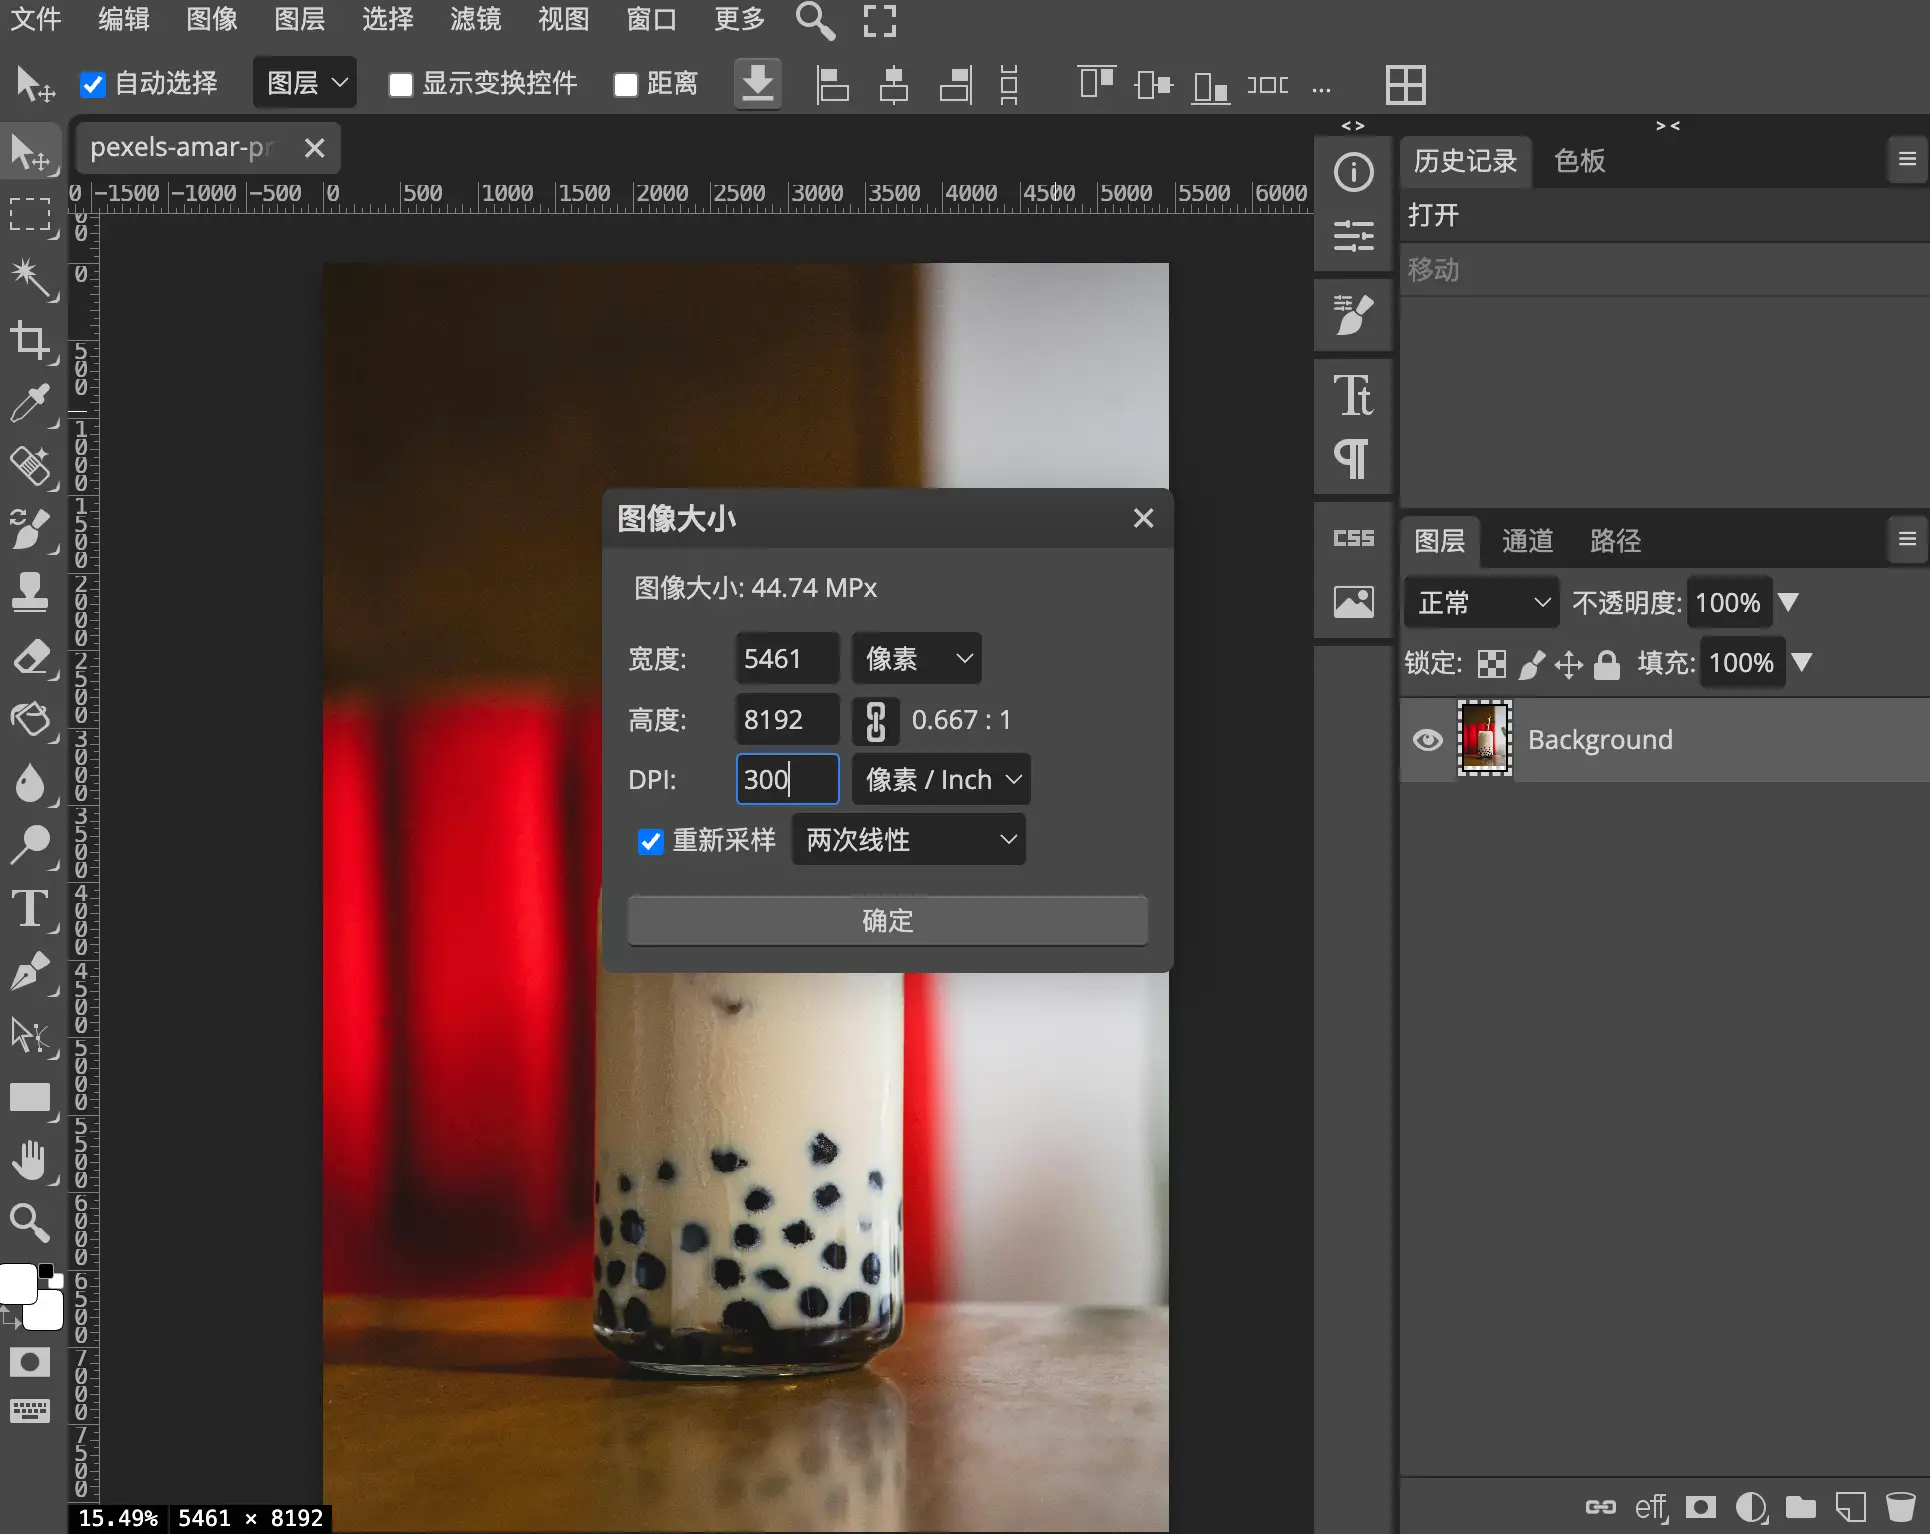This screenshot has width=1930, height=1534.
Task: Open the 滤镜 menu
Action: point(474,20)
